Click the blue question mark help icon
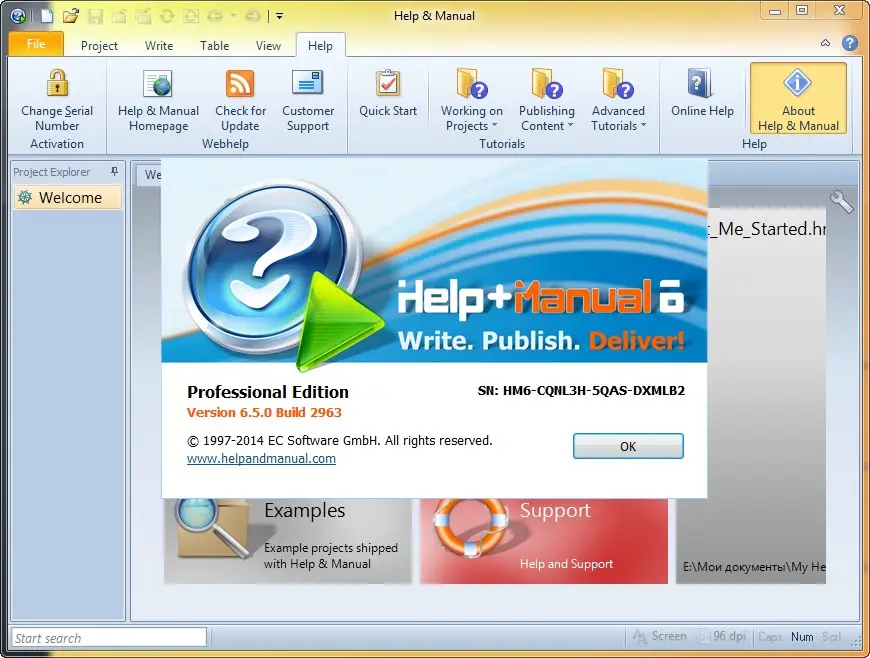The image size is (870, 658). [849, 43]
